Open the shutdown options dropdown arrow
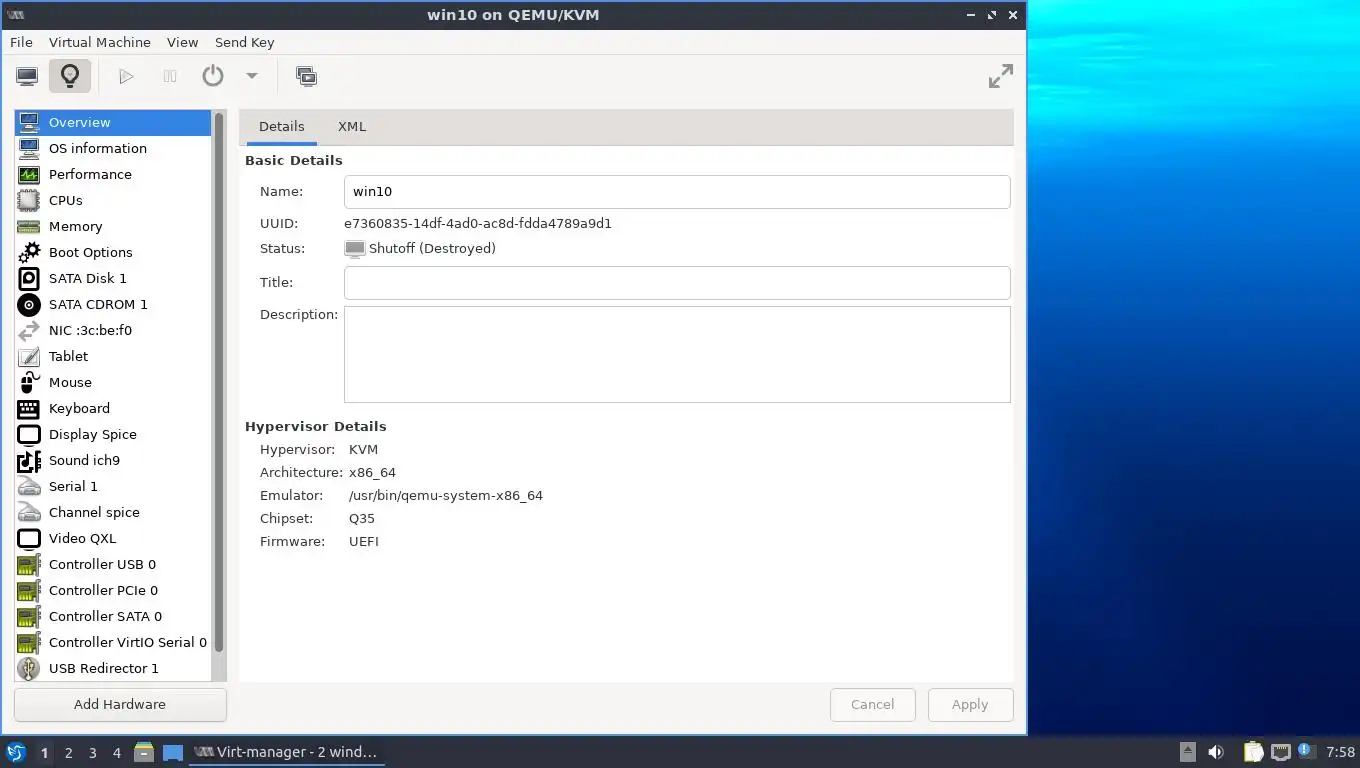The height and width of the screenshot is (768, 1360). (252, 76)
